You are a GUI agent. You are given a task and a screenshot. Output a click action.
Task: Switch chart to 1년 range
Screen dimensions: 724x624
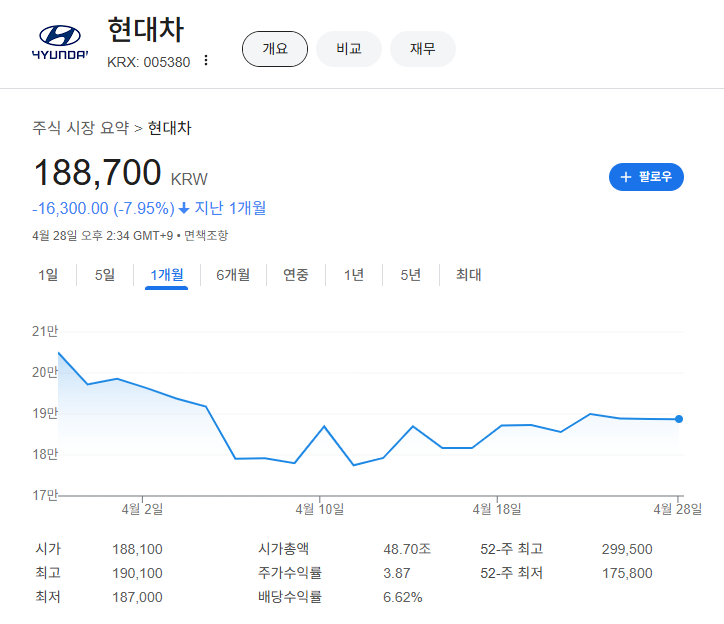354,275
